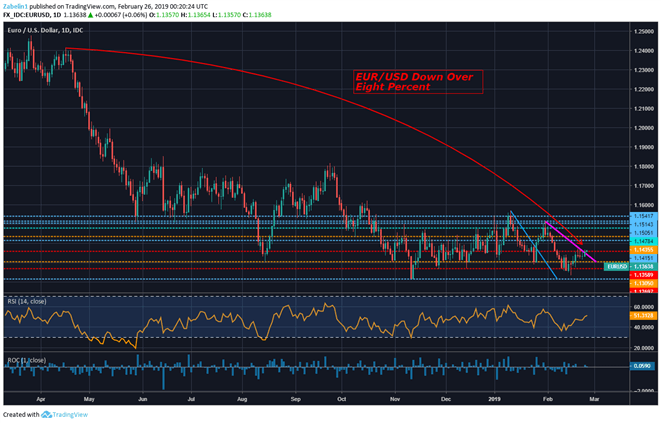Click the 2019 label on time axis
The height and width of the screenshot is (423, 661).
pos(494,399)
